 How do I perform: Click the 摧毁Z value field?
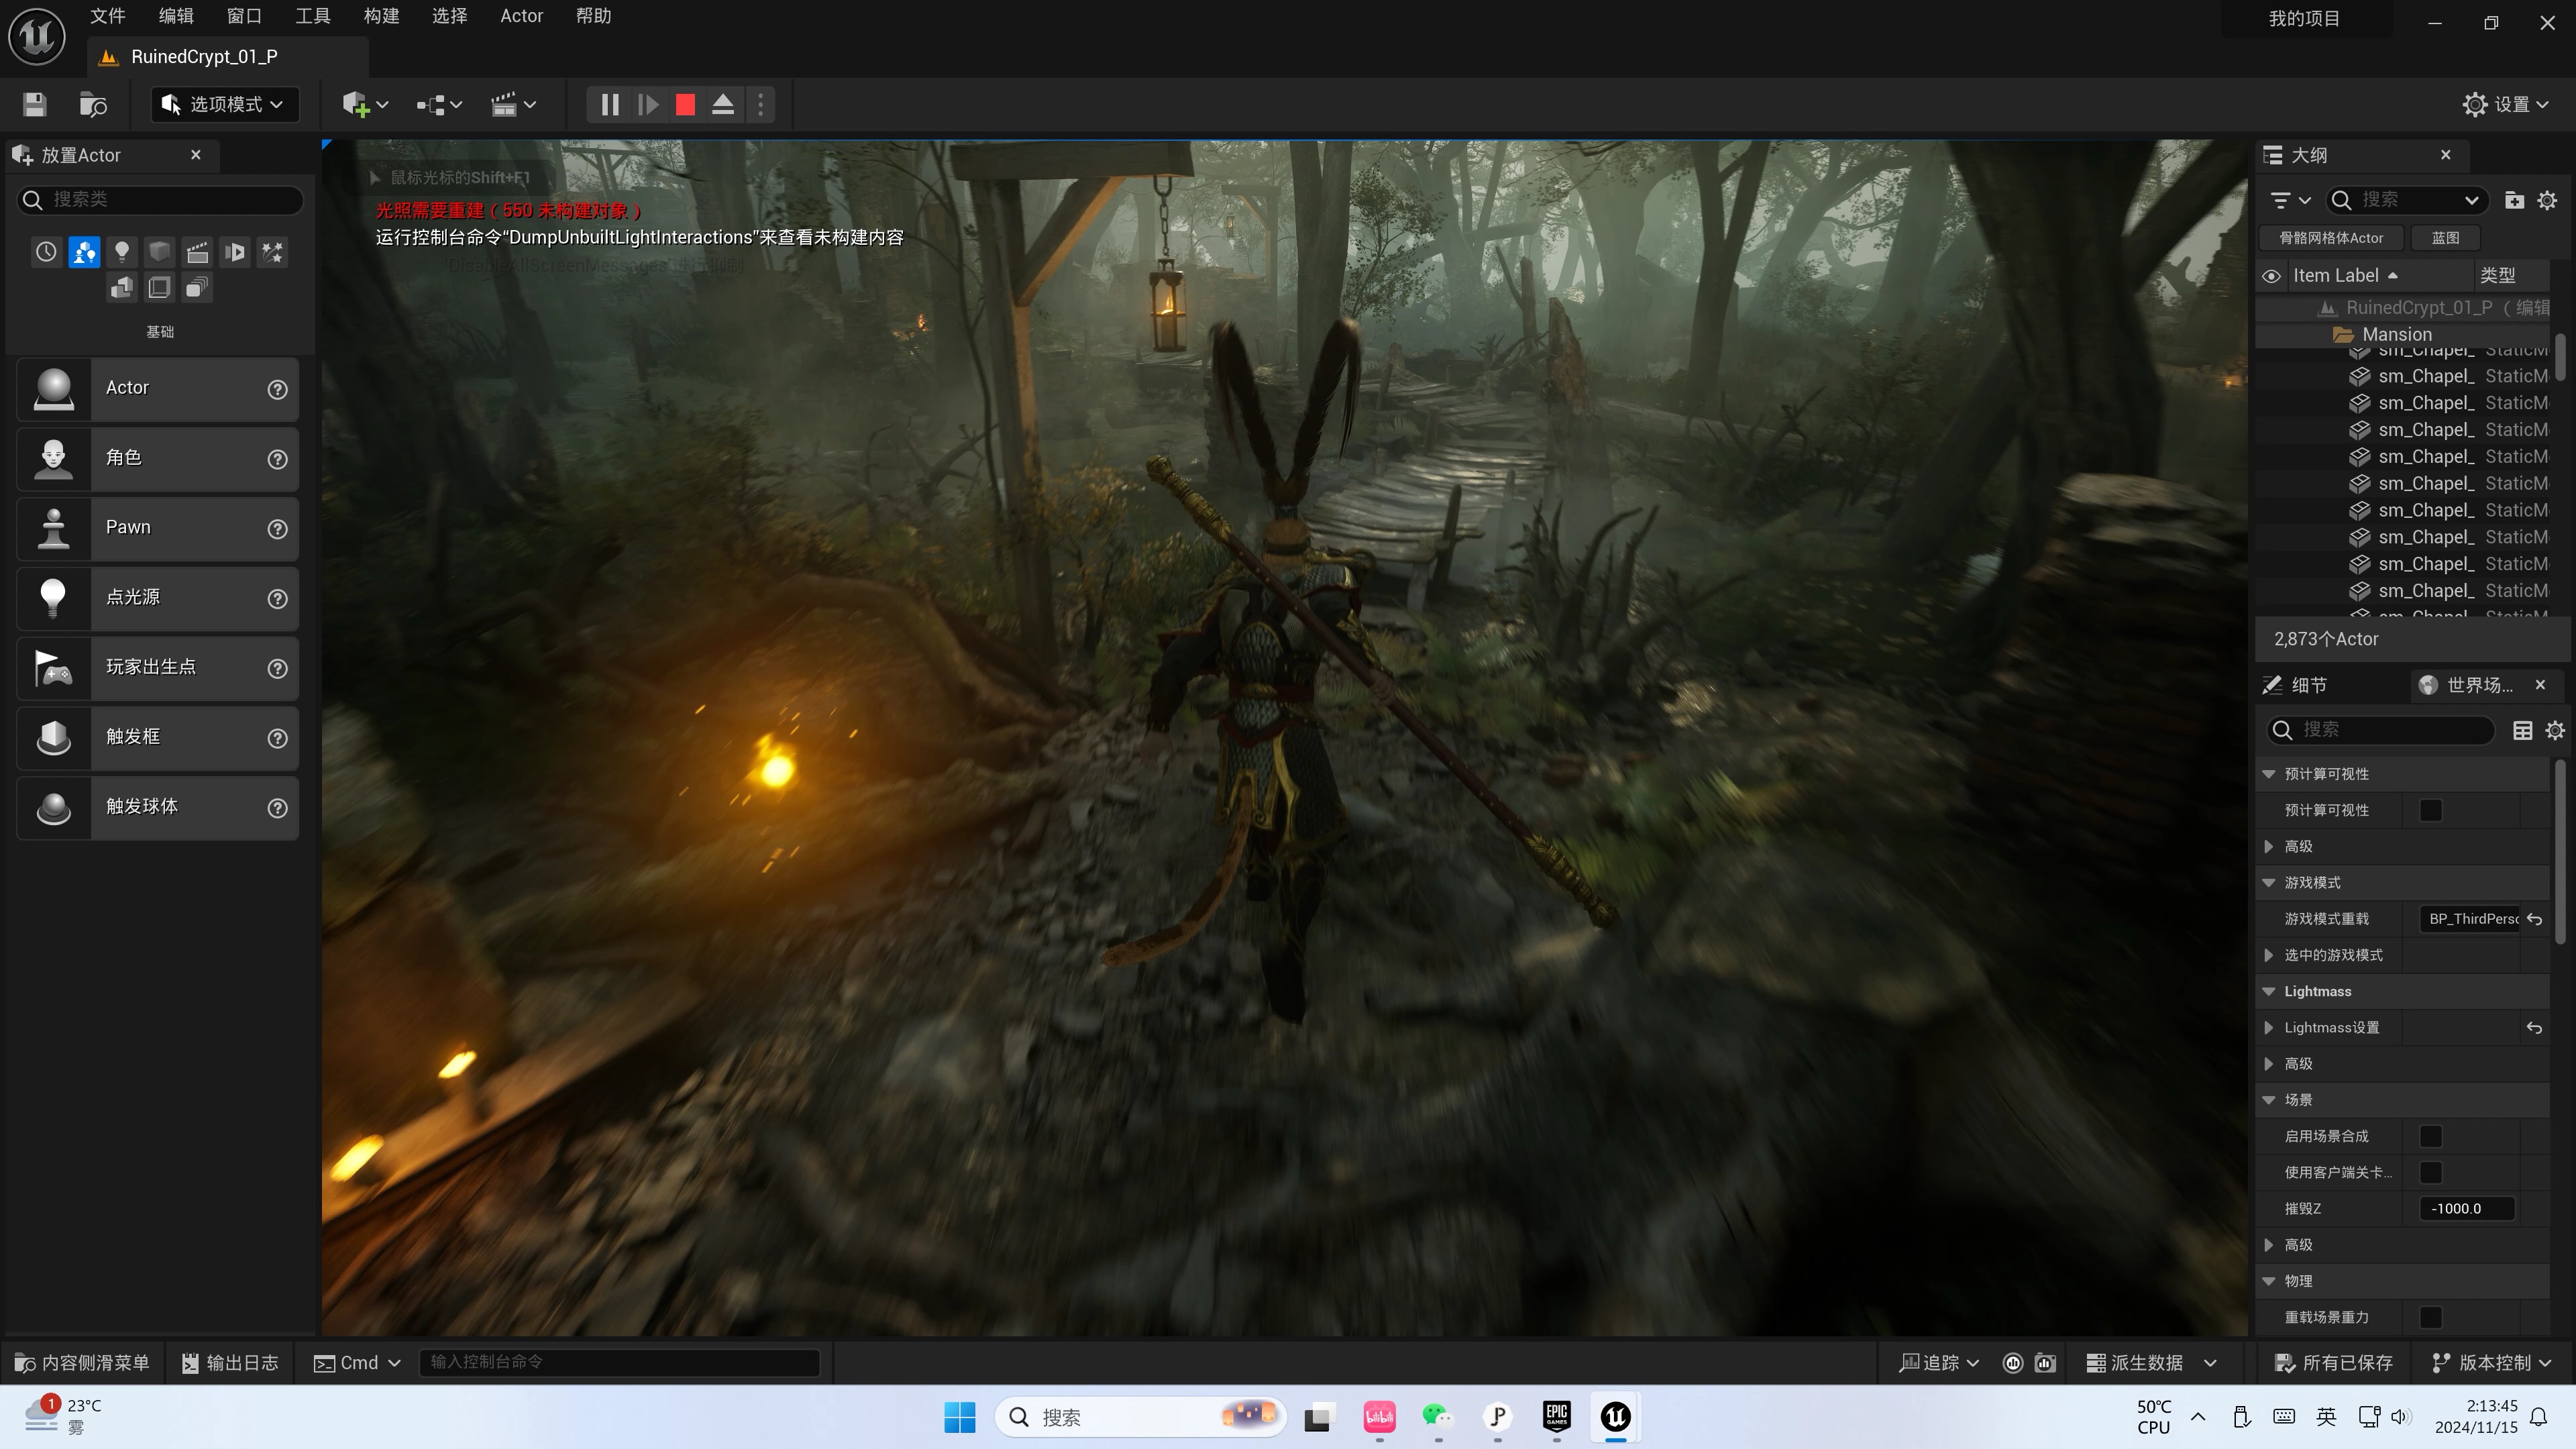click(2466, 1208)
